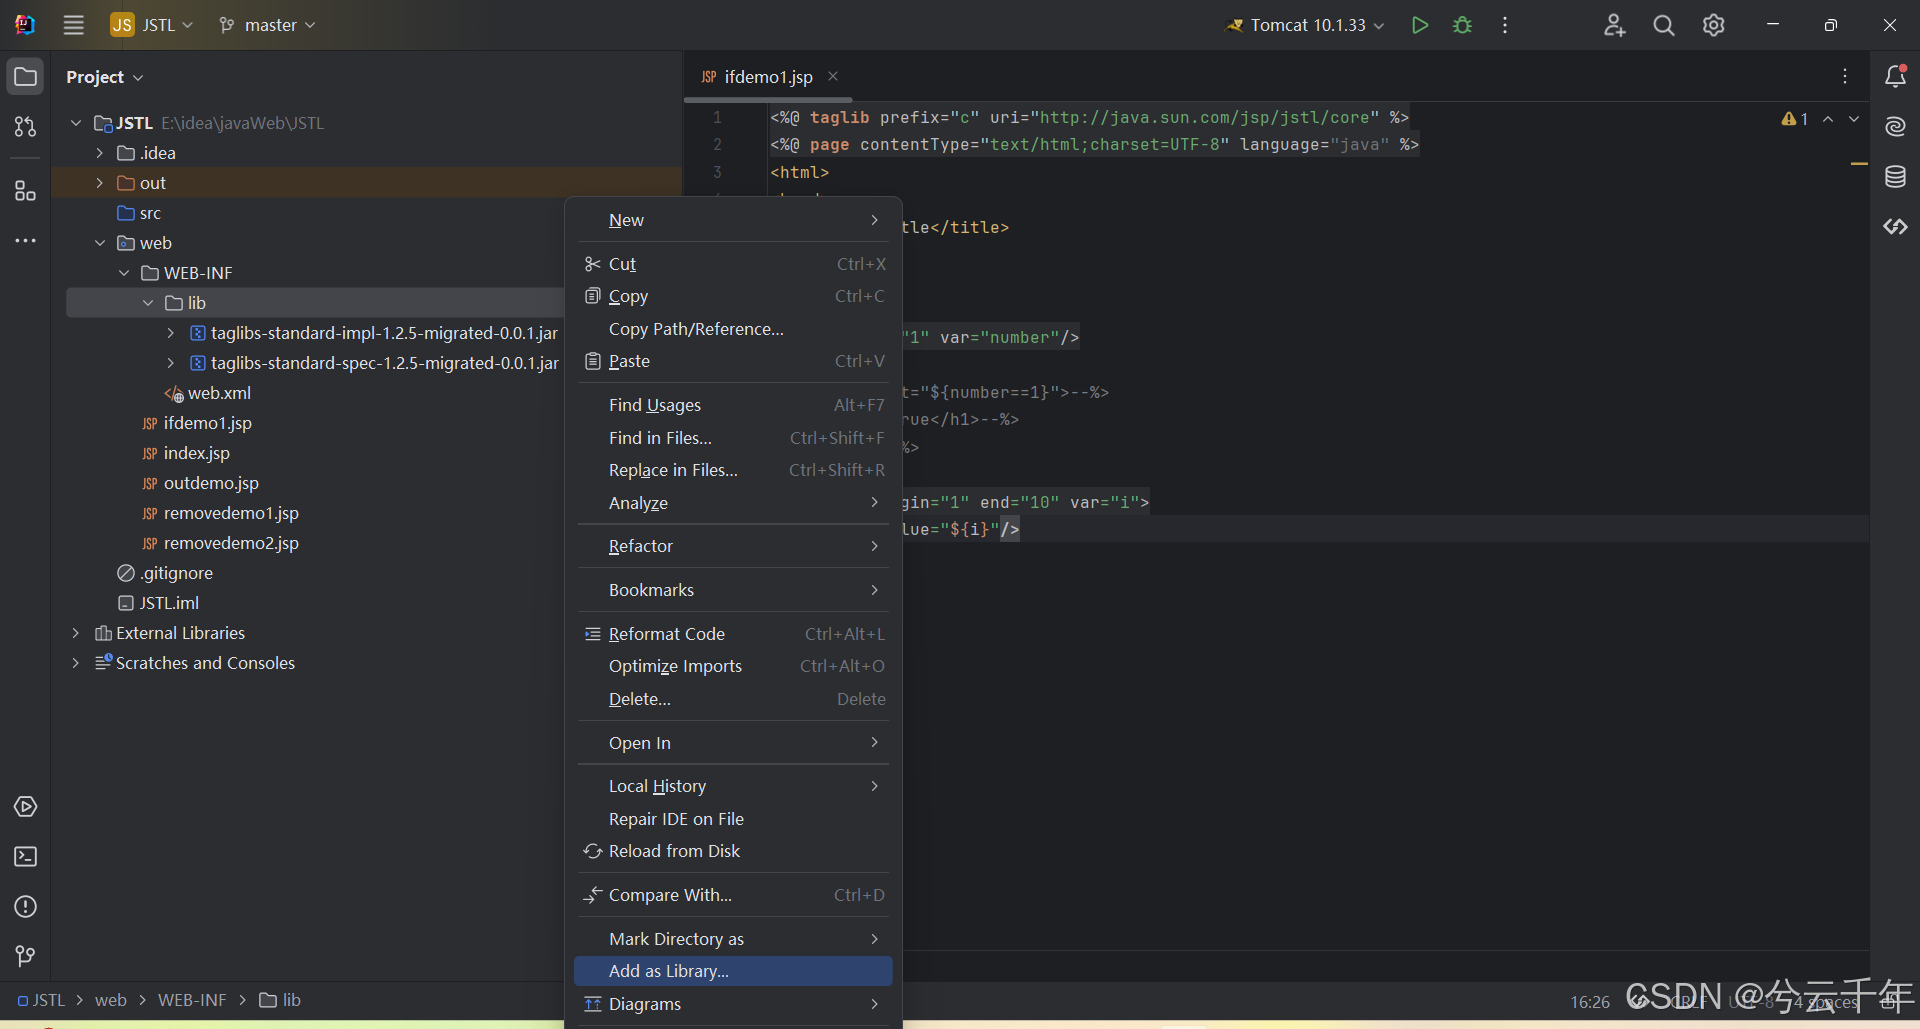The width and height of the screenshot is (1920, 1029).
Task: Select the ifdemo1.jsp editor tab
Action: coord(768,76)
